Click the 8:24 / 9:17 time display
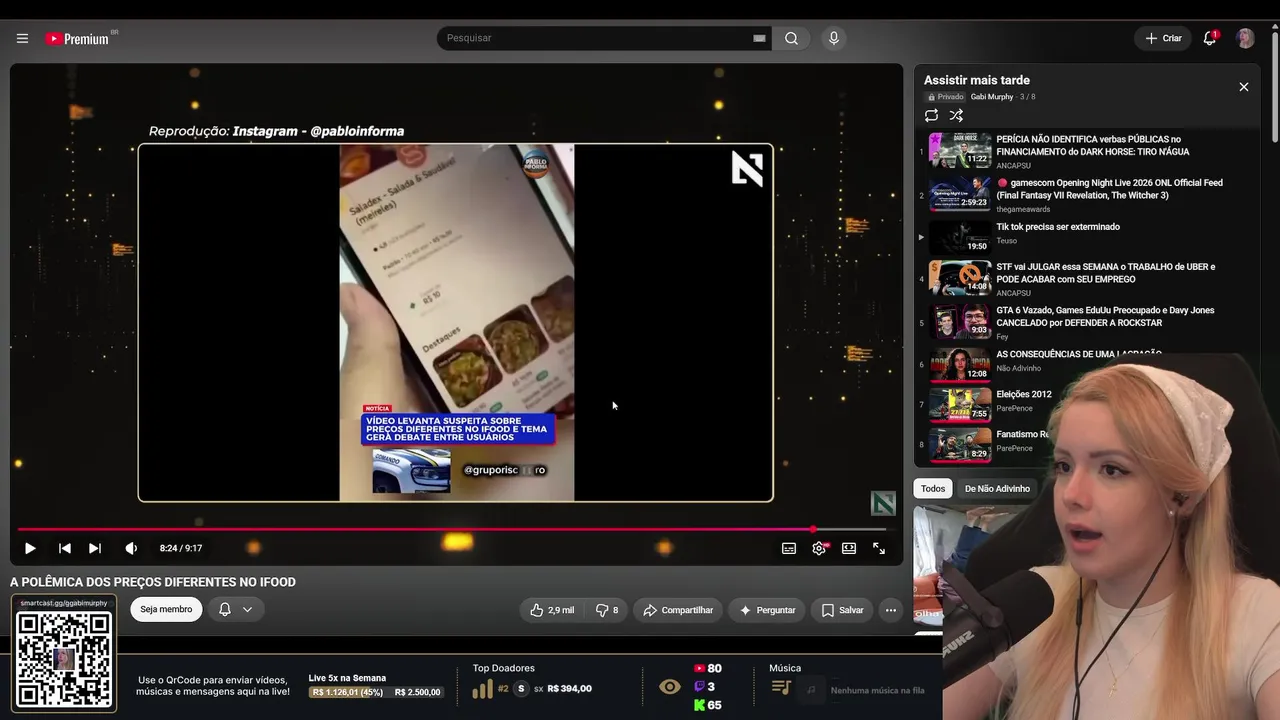Viewport: 1280px width, 720px height. [181, 548]
